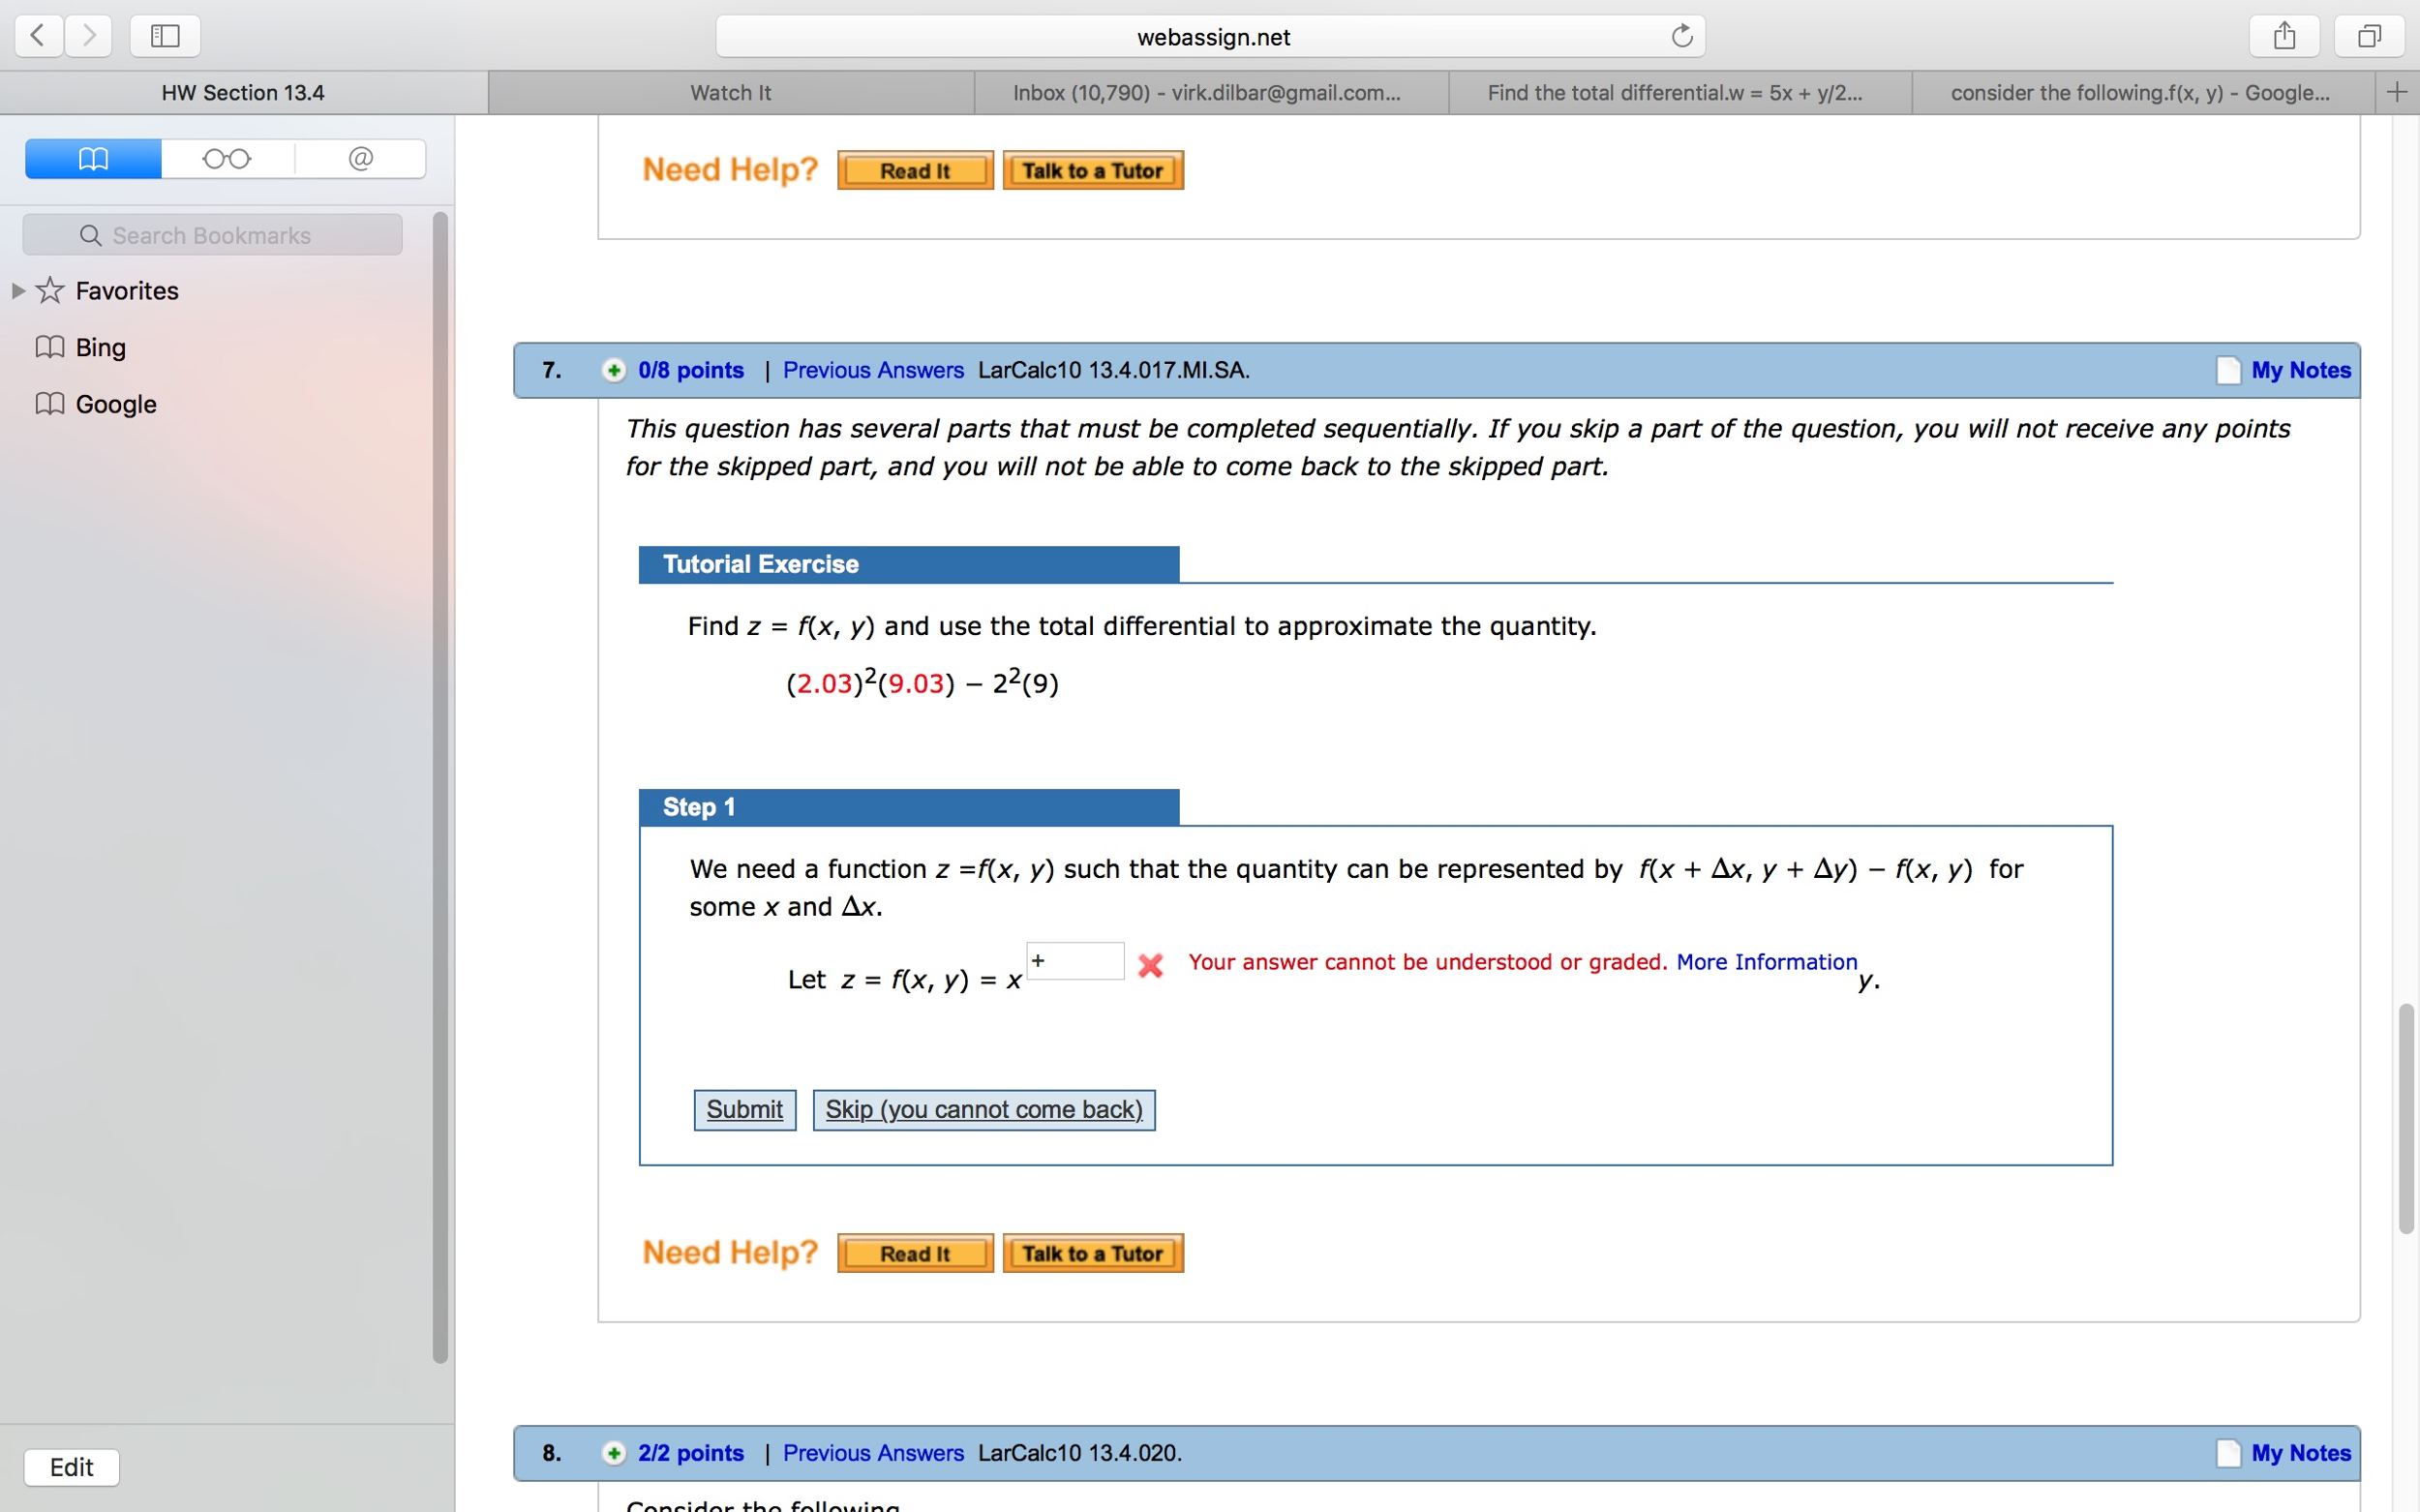Switch to the Watch It tab

[731, 92]
